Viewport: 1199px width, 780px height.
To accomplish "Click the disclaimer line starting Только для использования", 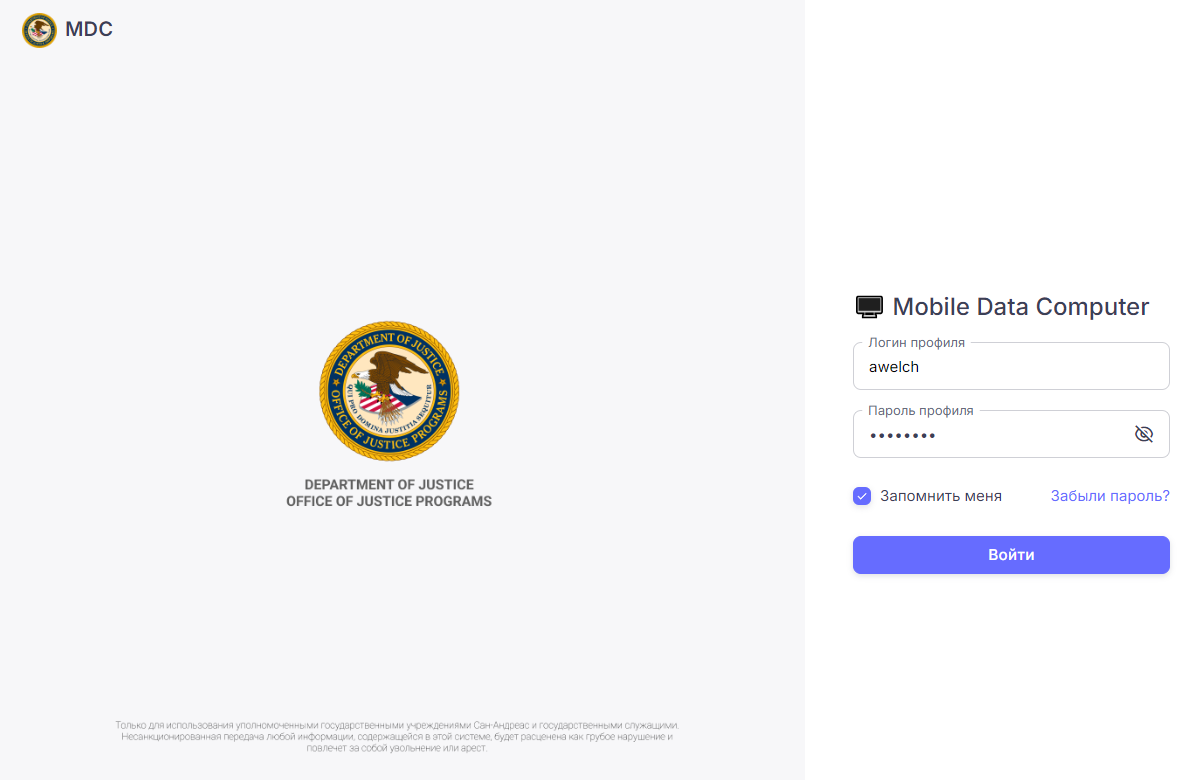I will 397,726.
